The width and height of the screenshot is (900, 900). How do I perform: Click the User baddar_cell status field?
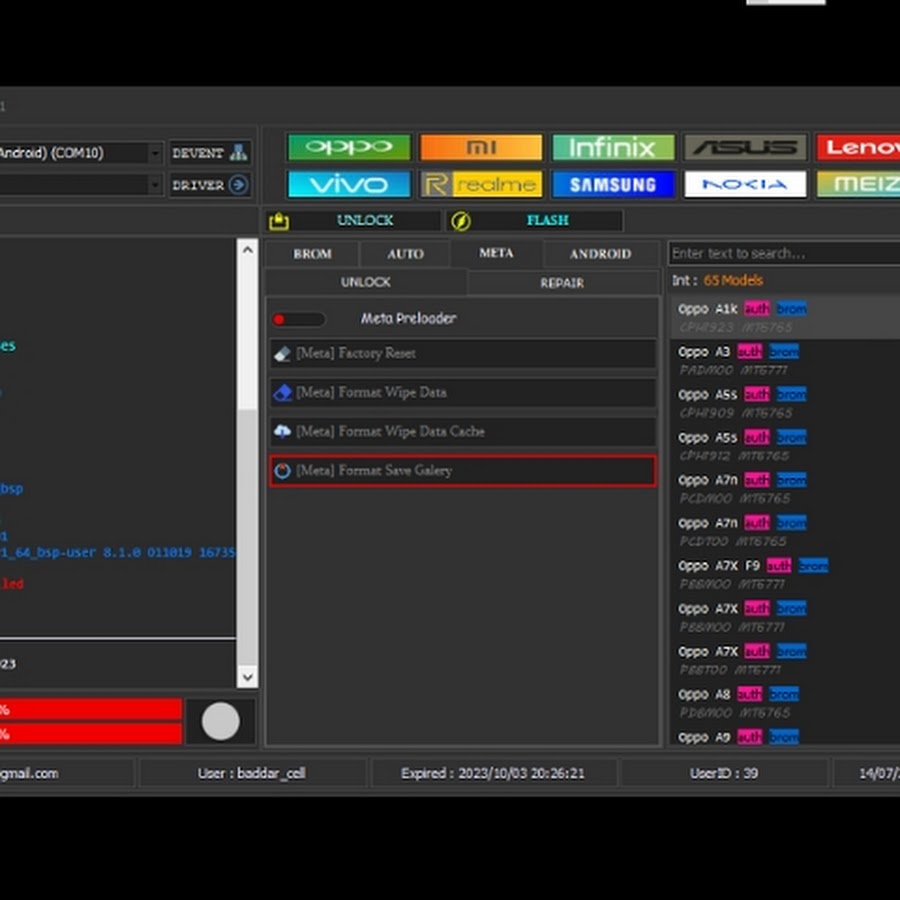(x=252, y=773)
